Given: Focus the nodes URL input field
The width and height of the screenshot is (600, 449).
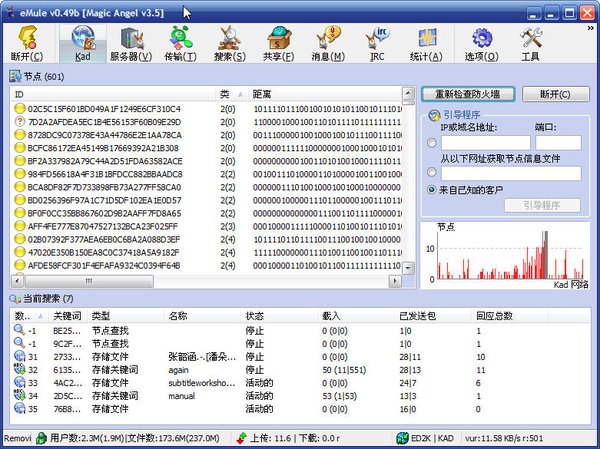Looking at the screenshot, I should tap(511, 173).
